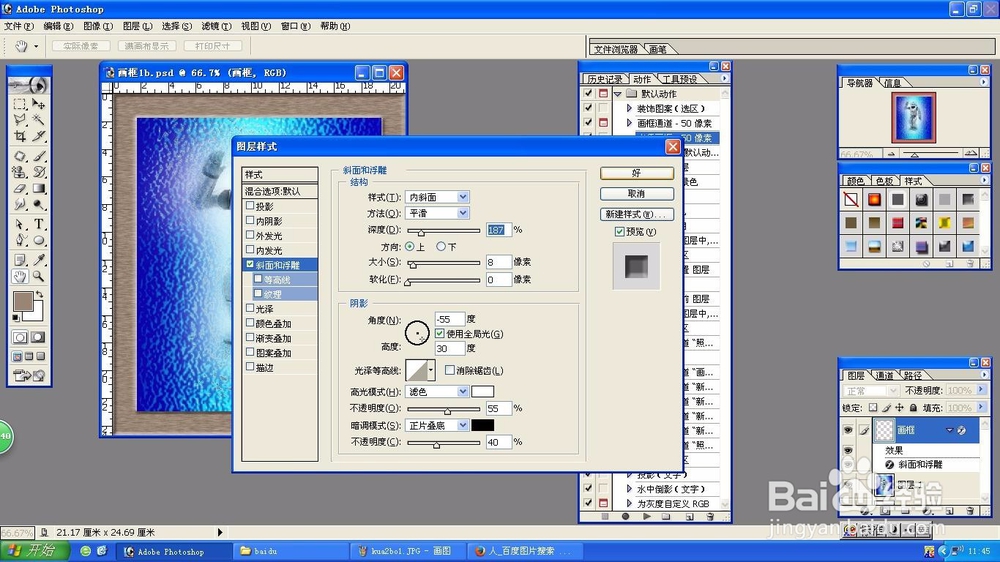The height and width of the screenshot is (562, 1000).
Task: Select the Notes tool
Action: (x=20, y=260)
